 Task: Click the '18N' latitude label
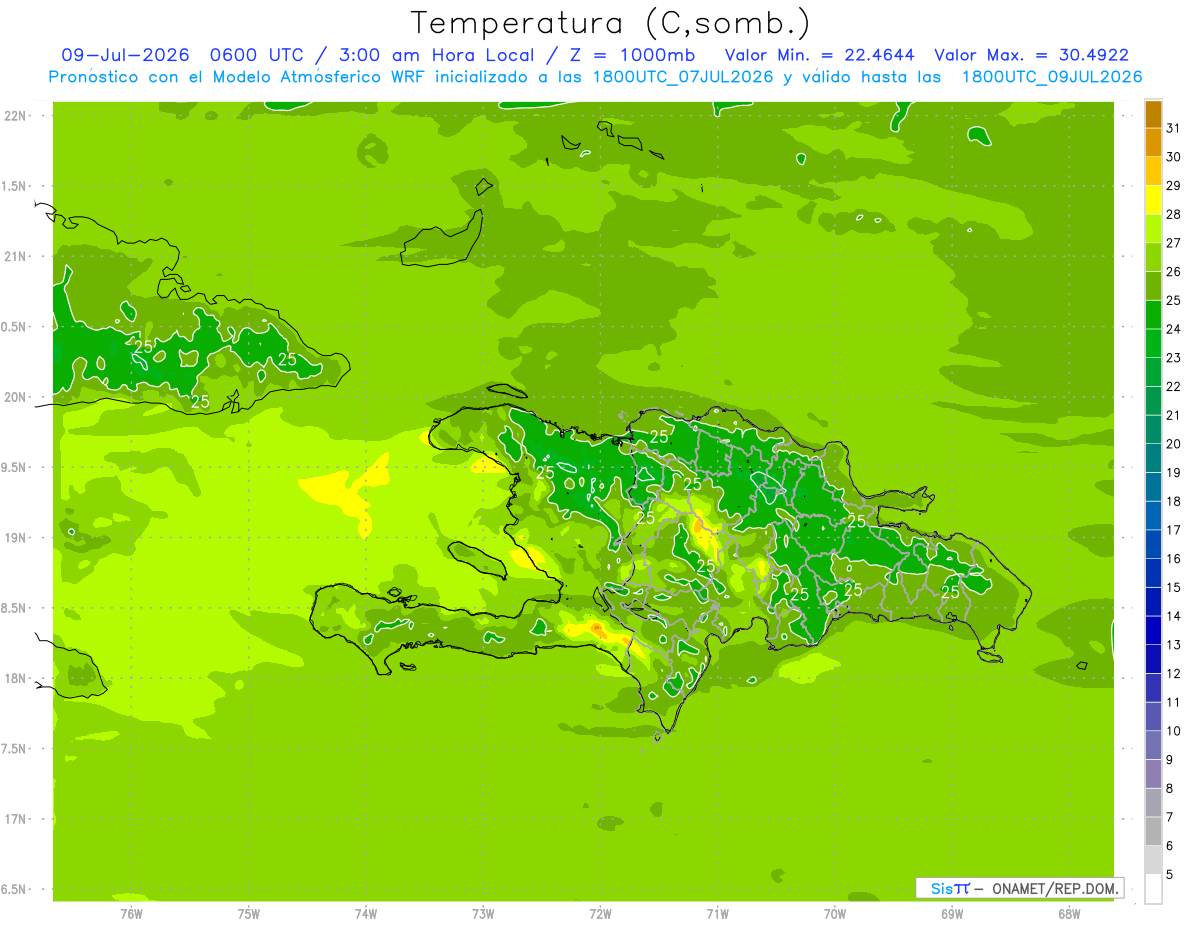pyautogui.click(x=14, y=678)
